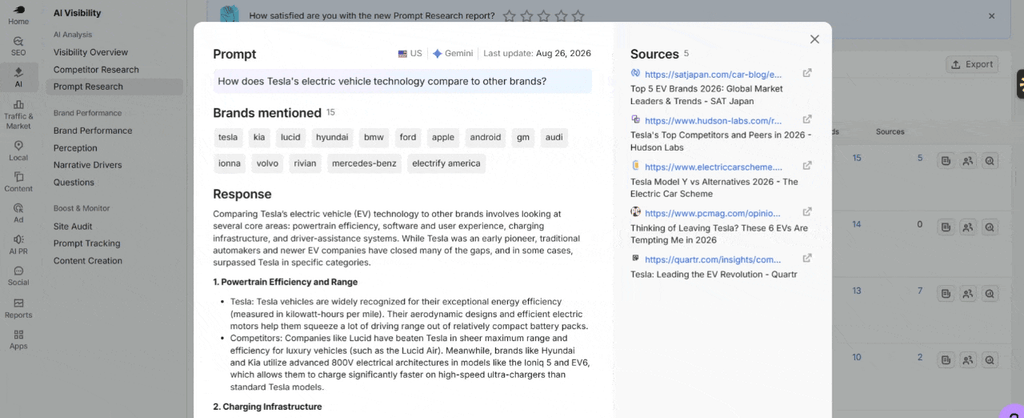Click the Export button

point(972,64)
